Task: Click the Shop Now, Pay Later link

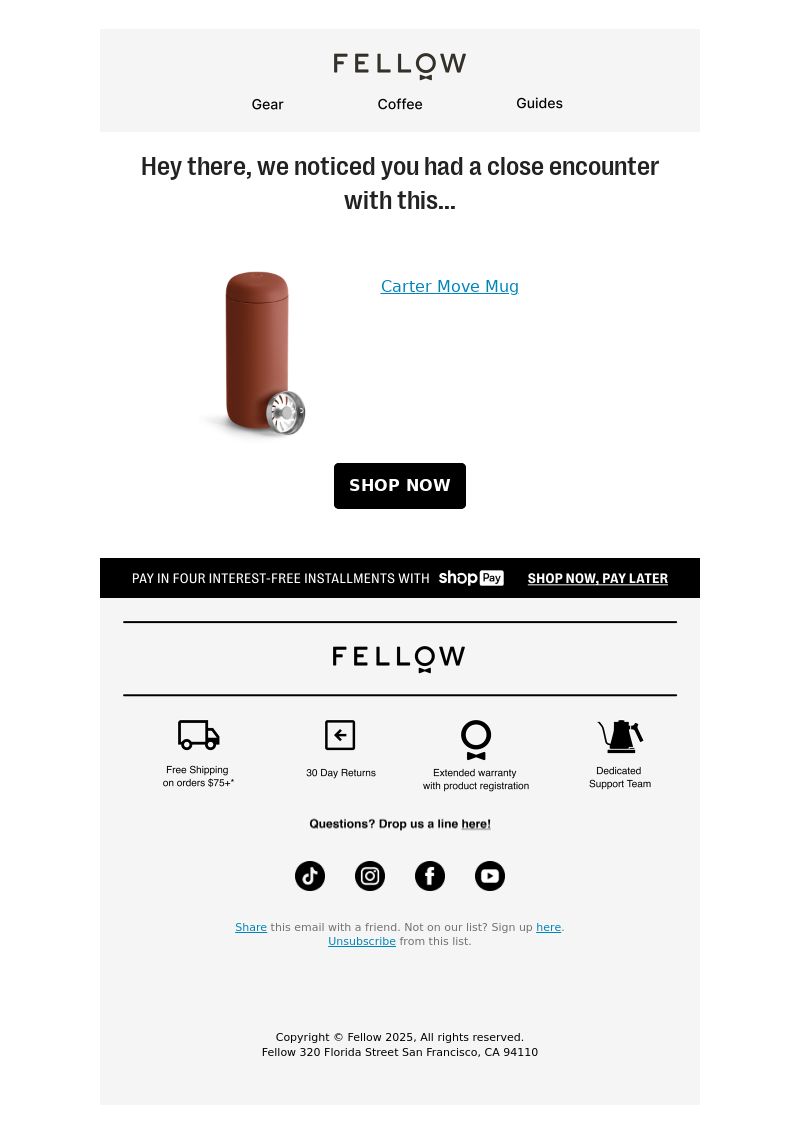Action: pos(598,578)
